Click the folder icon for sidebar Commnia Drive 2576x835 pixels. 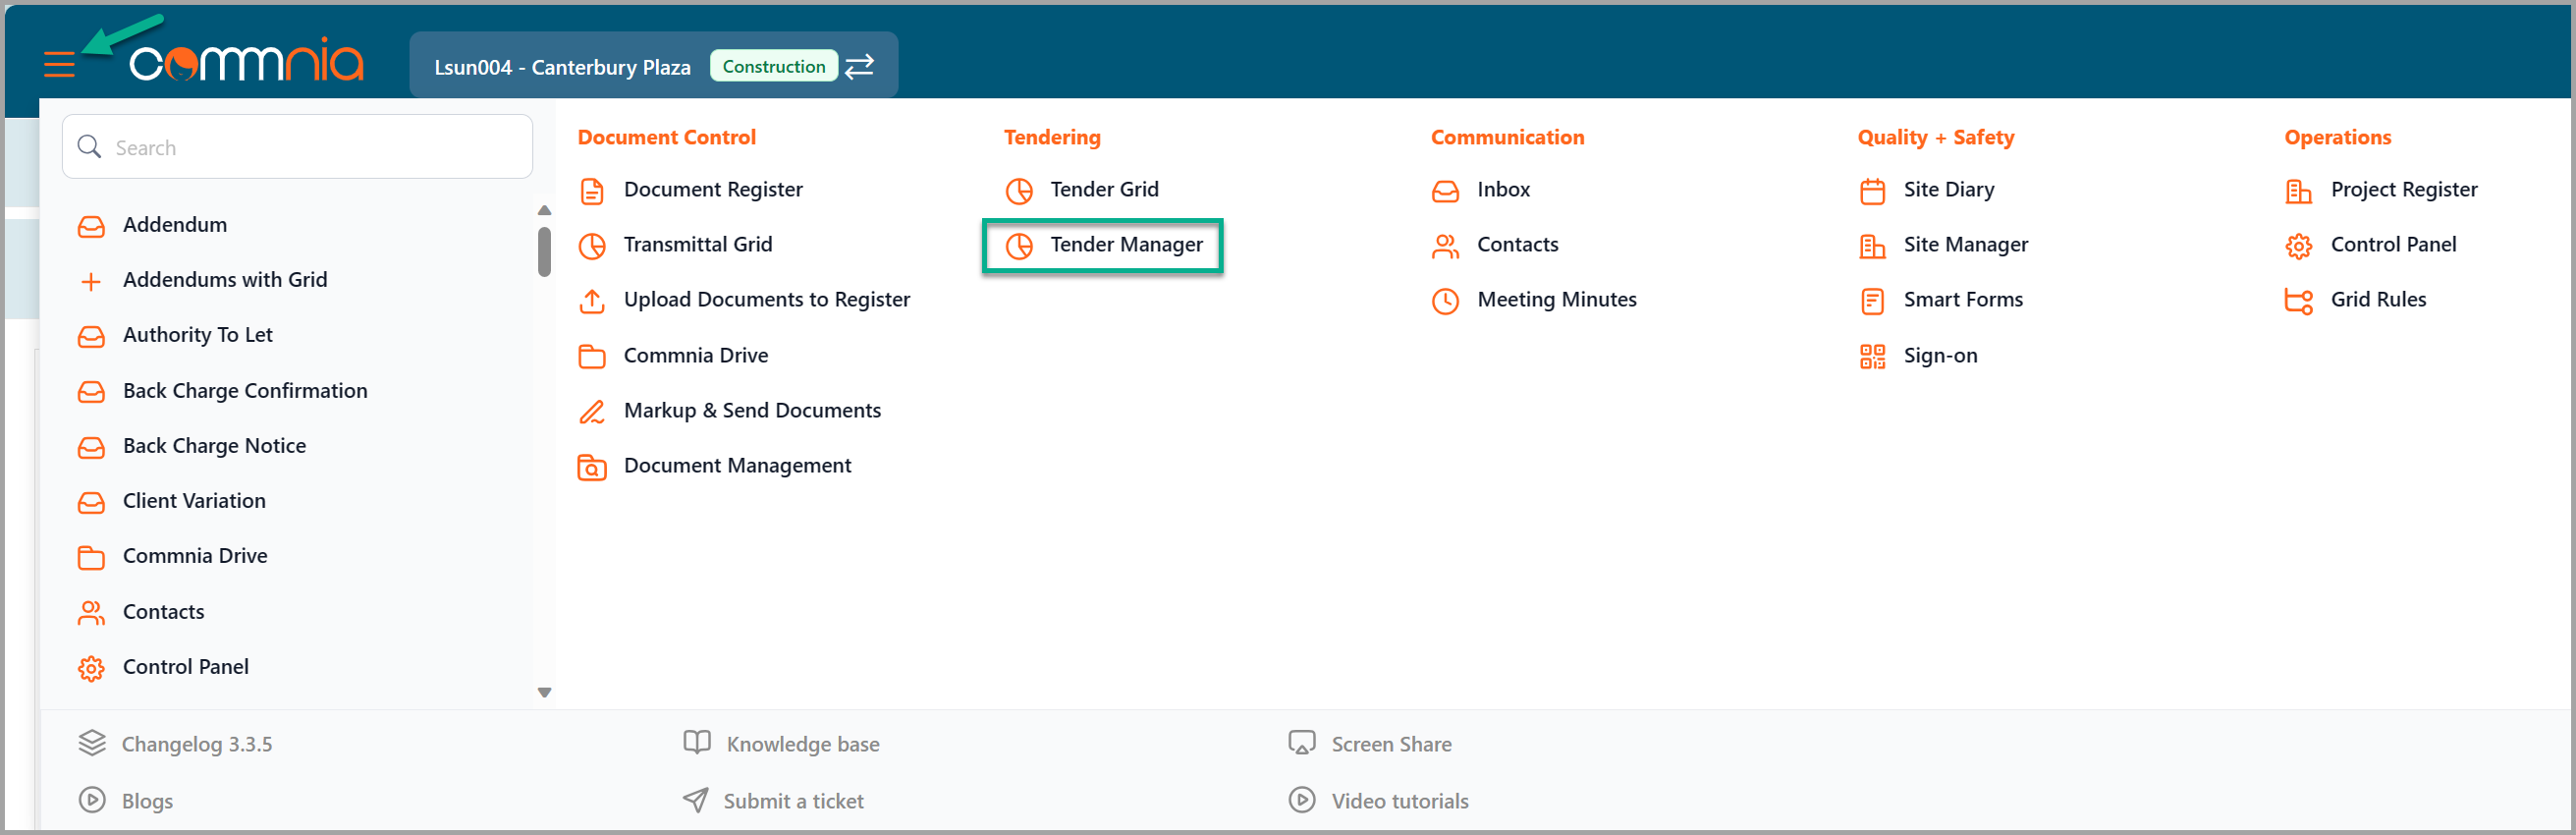pos(91,557)
